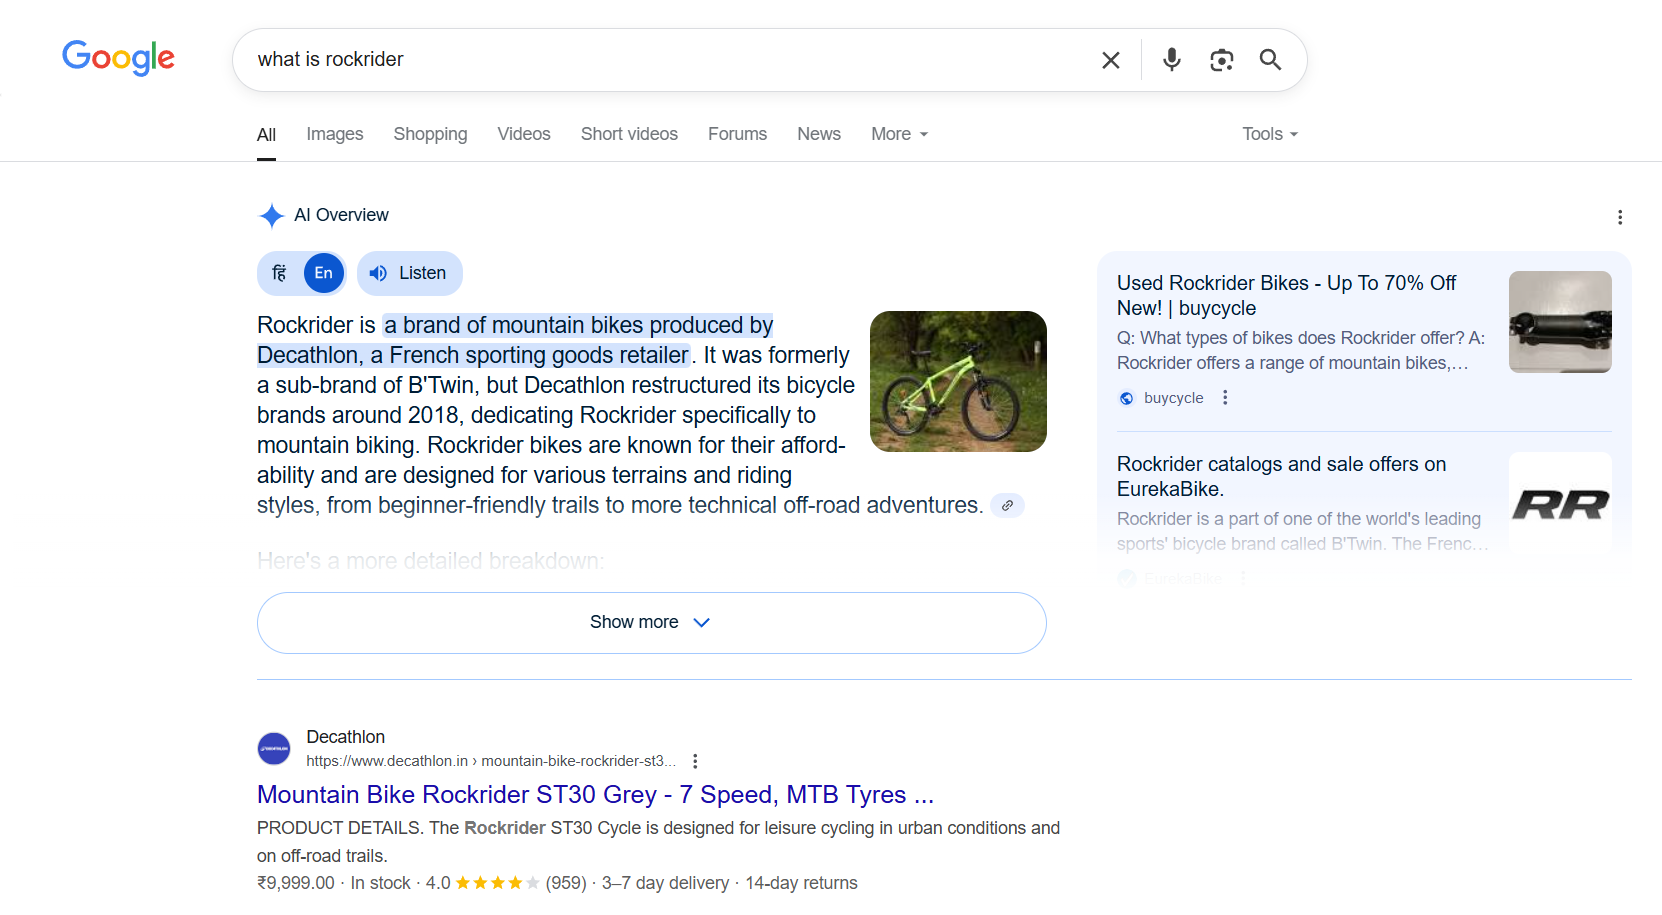Select English language toggle in AI Overview
The height and width of the screenshot is (915, 1662).
pyautogui.click(x=323, y=273)
